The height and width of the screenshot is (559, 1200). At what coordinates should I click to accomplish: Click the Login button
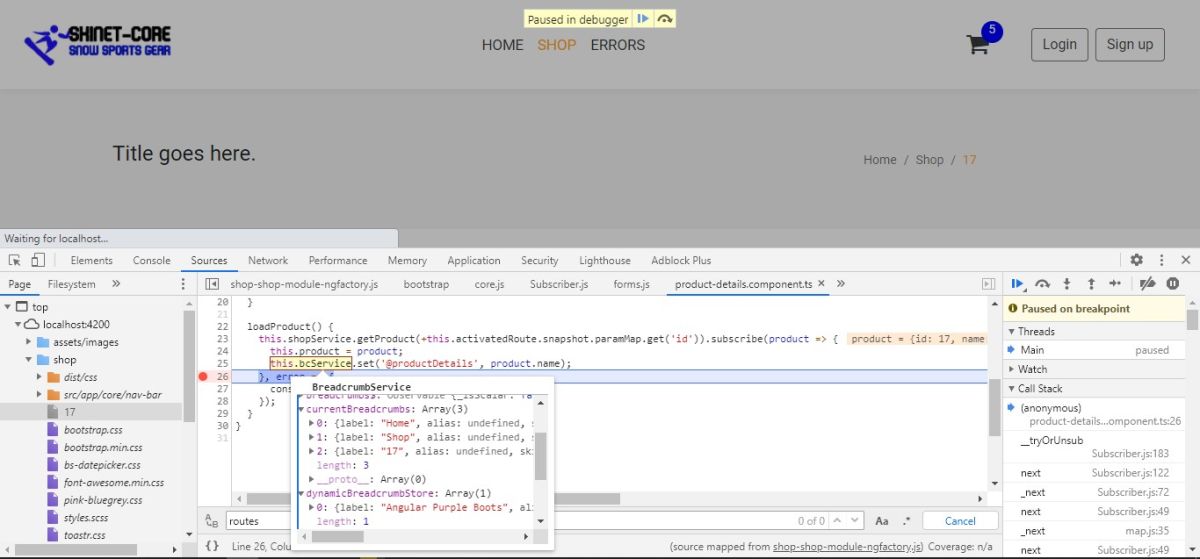[x=1059, y=44]
